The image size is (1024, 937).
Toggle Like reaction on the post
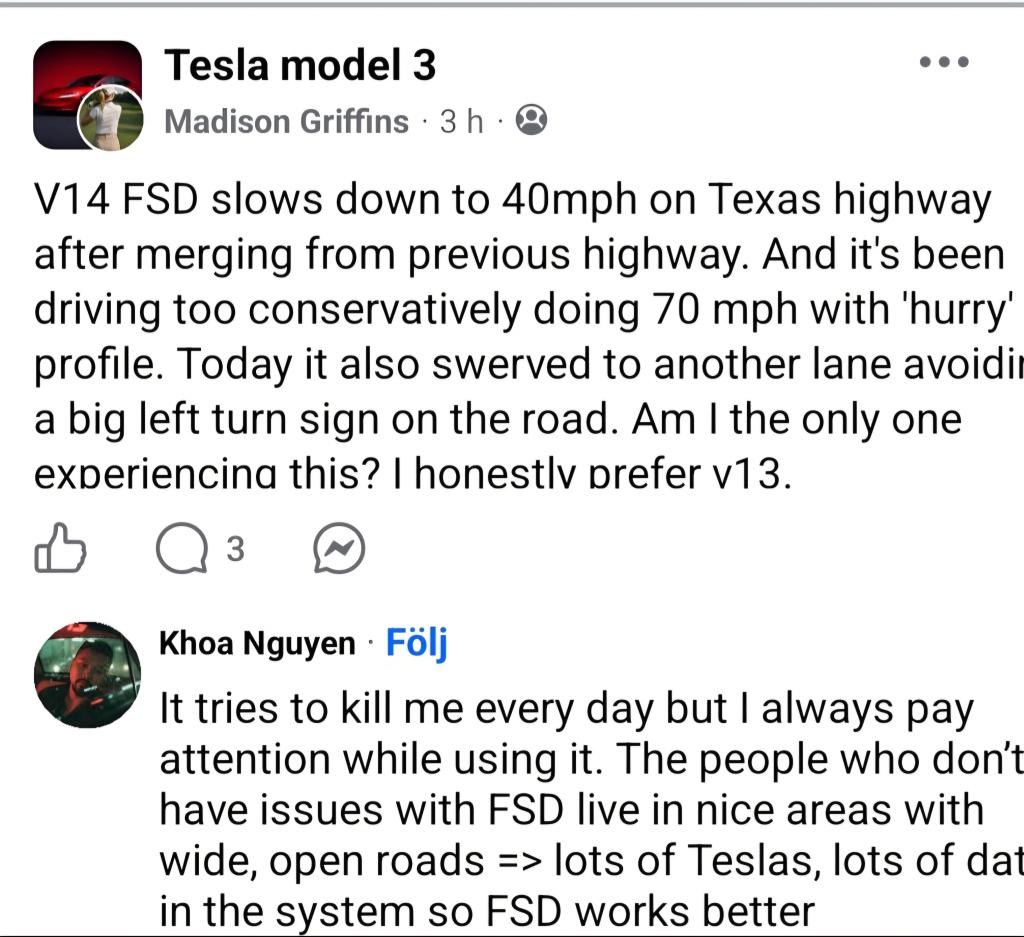tap(60, 547)
